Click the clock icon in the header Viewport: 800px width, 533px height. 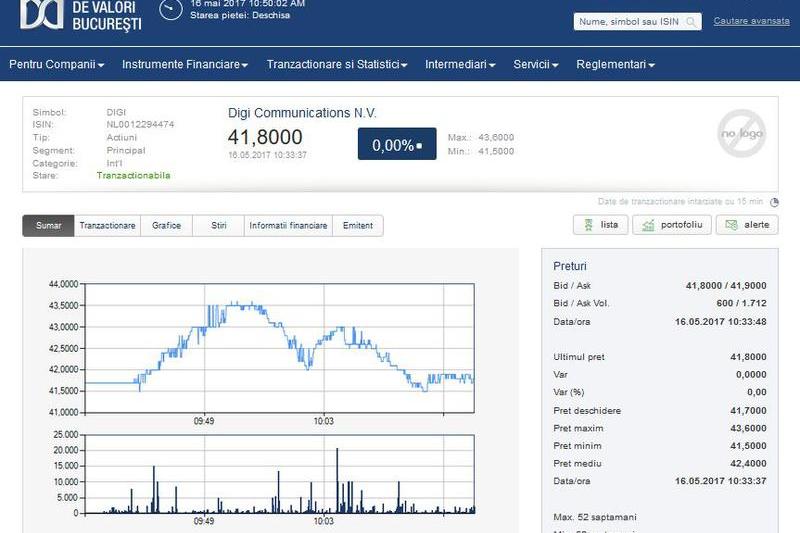point(172,9)
